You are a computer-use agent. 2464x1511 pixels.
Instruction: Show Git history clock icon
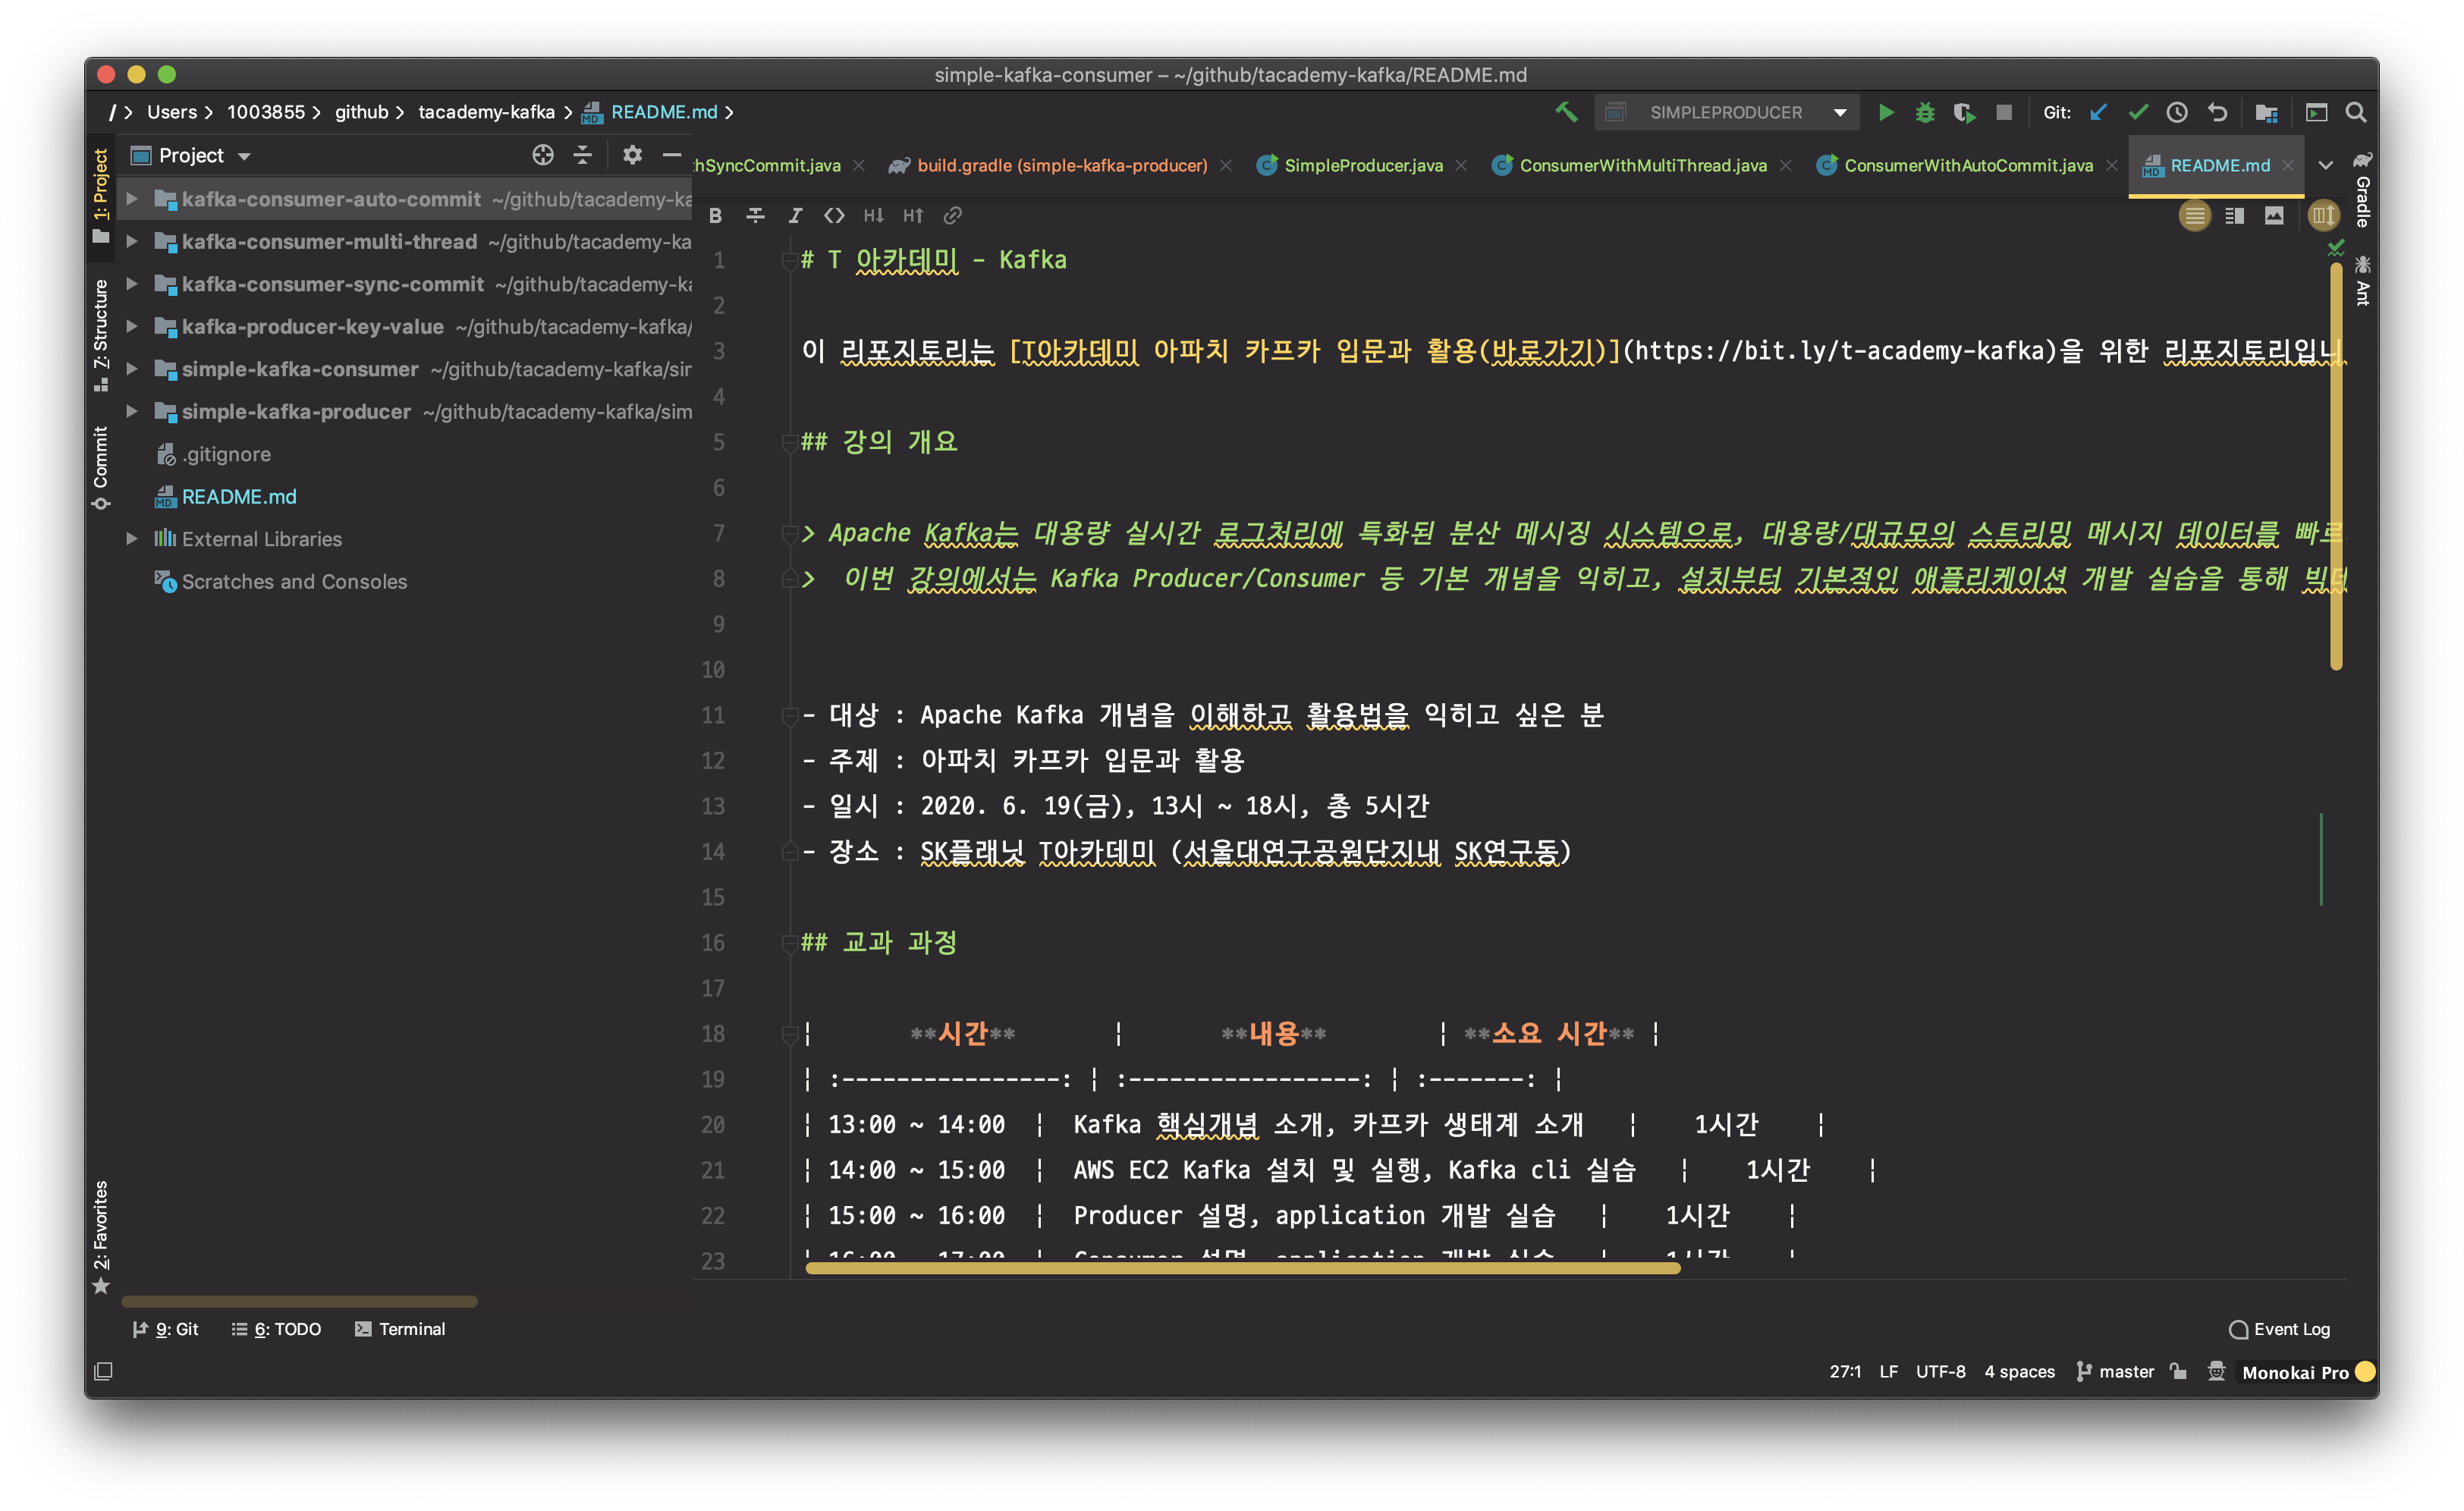click(x=2177, y=112)
